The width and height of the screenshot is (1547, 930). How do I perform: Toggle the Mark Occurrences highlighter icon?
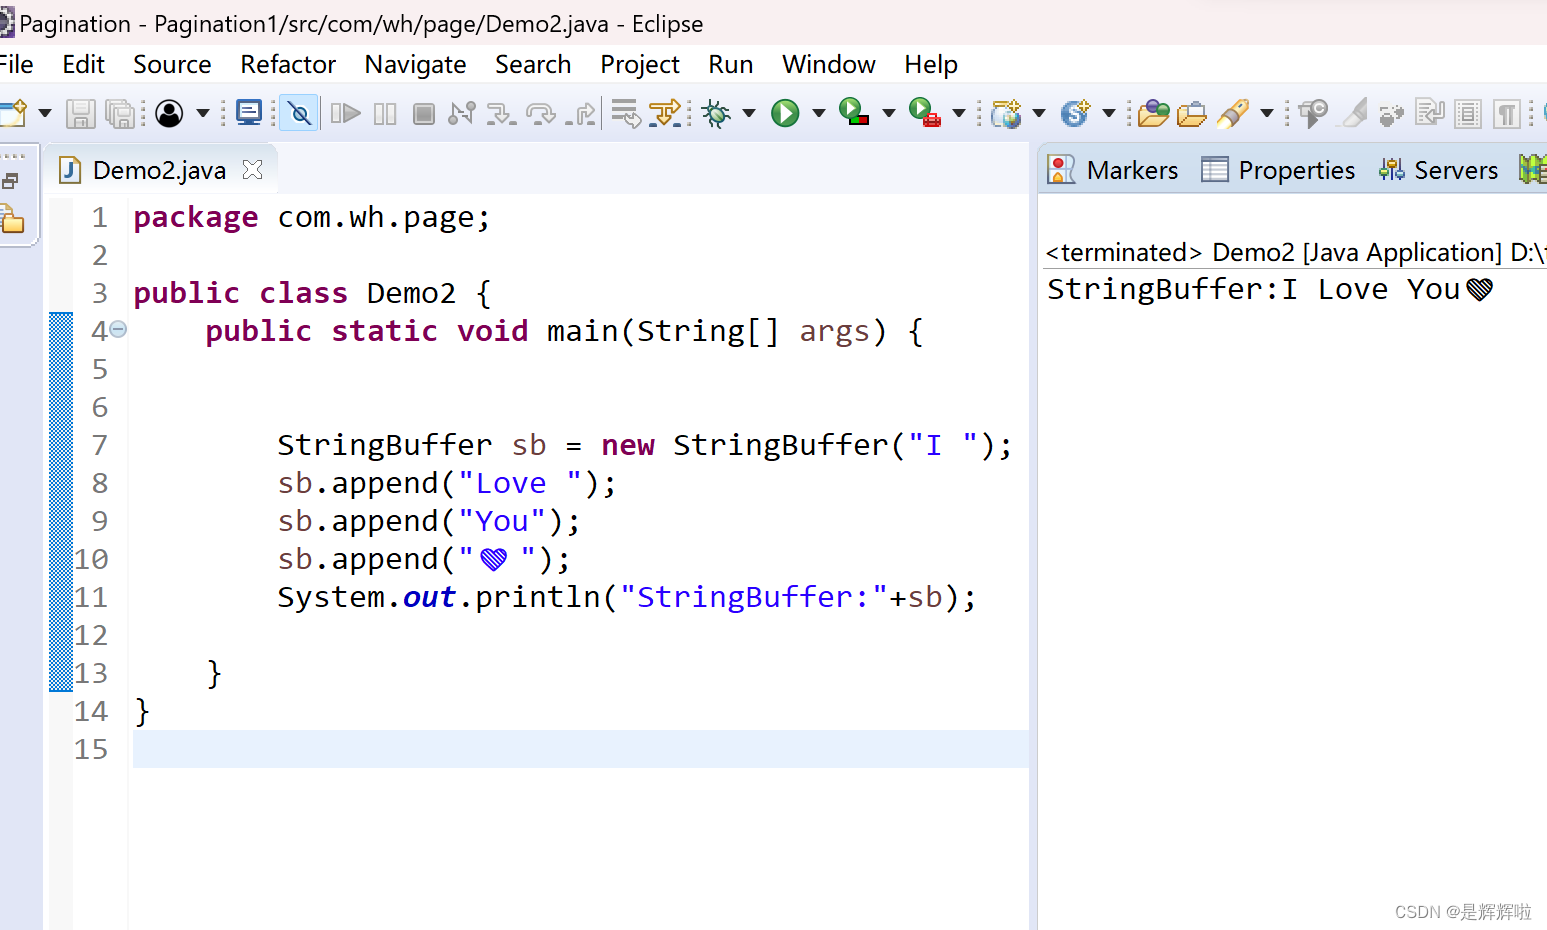pyautogui.click(x=1354, y=113)
